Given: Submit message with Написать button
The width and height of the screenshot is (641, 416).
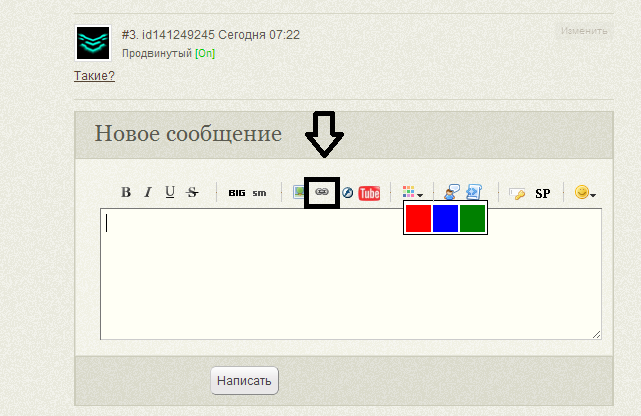Looking at the screenshot, I should pos(244,380).
